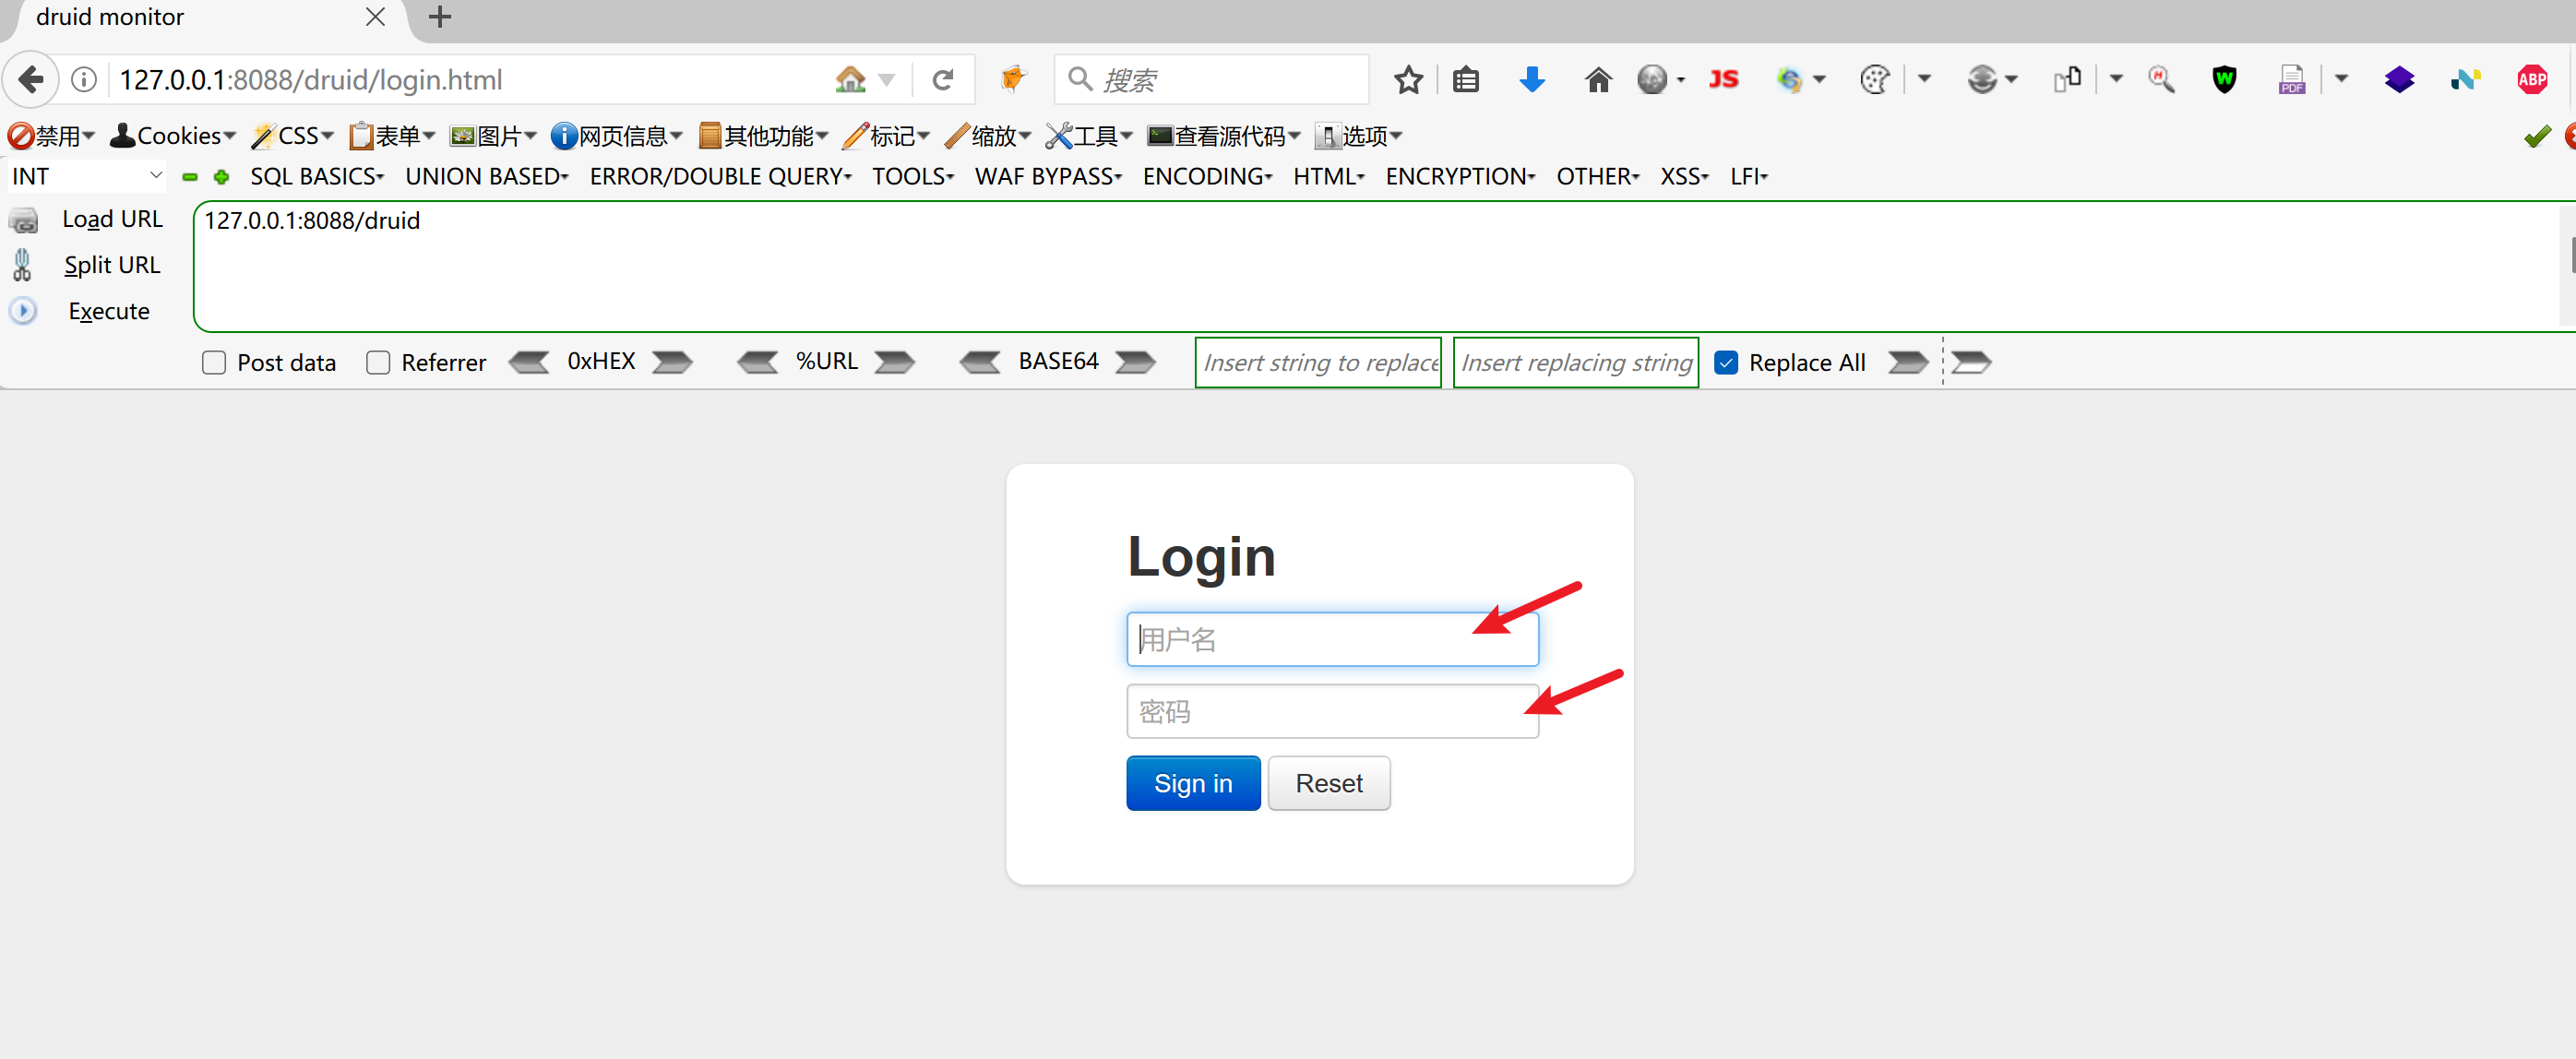Click the 0xHEX decode left arrow
The image size is (2576, 1059).
click(x=529, y=362)
